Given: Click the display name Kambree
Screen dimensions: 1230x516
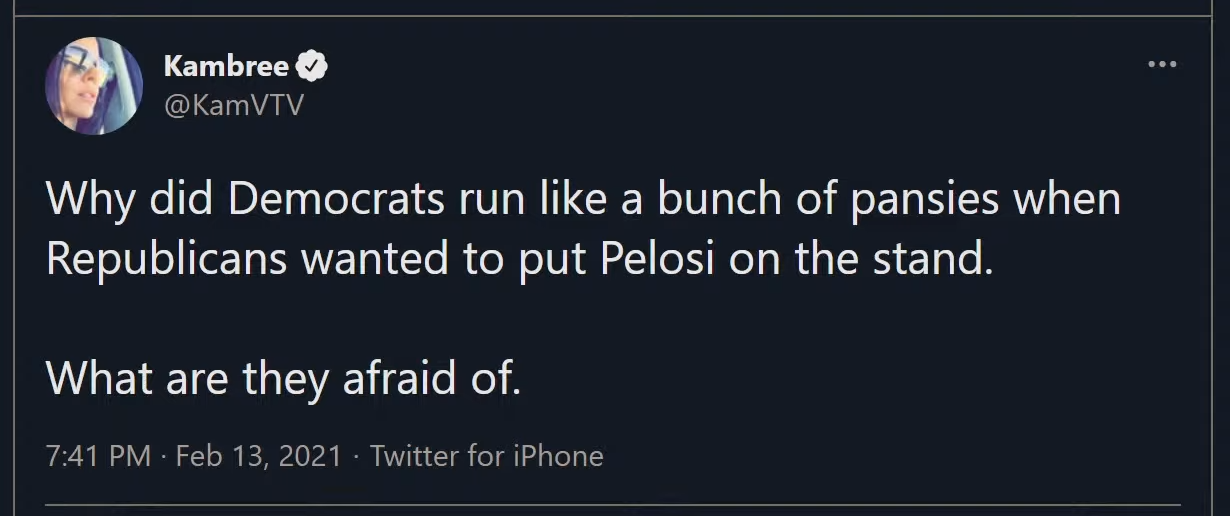Looking at the screenshot, I should click(226, 67).
